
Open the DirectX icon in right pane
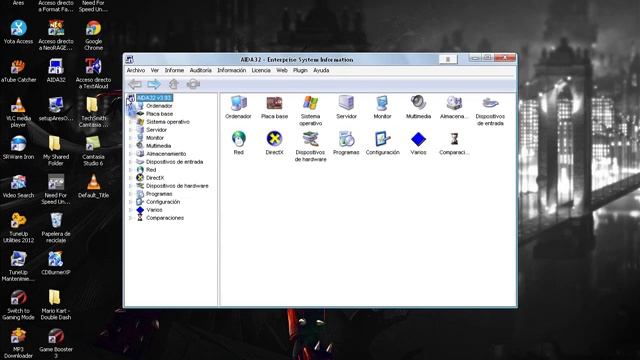tap(274, 139)
